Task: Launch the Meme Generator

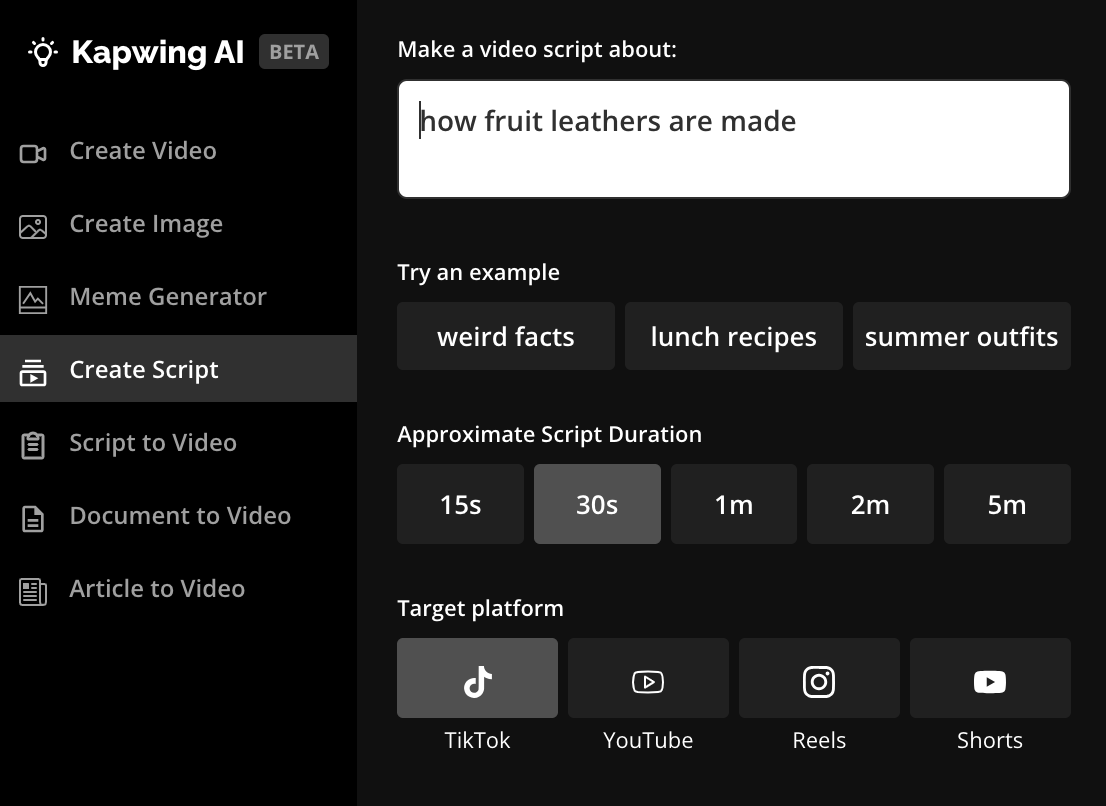Action: pyautogui.click(x=167, y=296)
